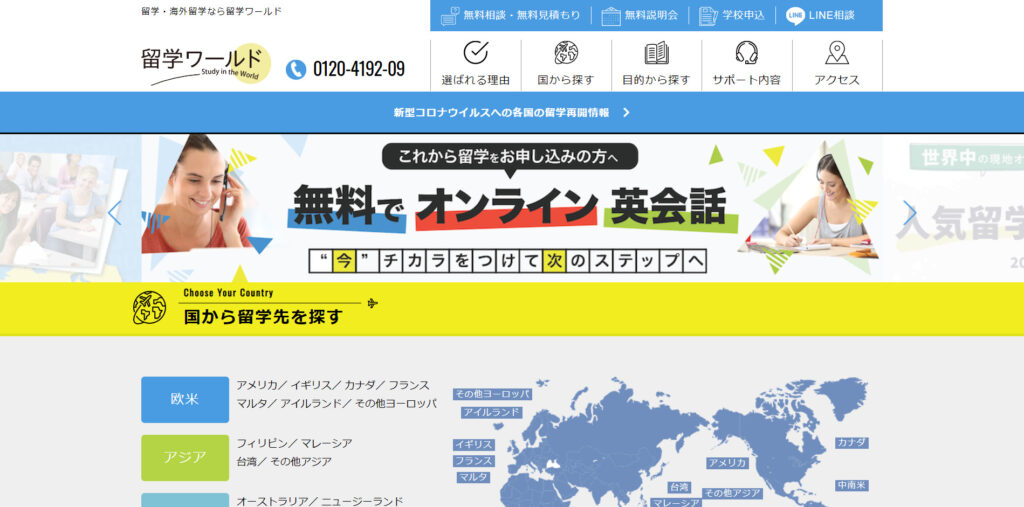This screenshot has width=1024, height=507.
Task: Click 台湾 label on the map
Action: click(x=679, y=487)
